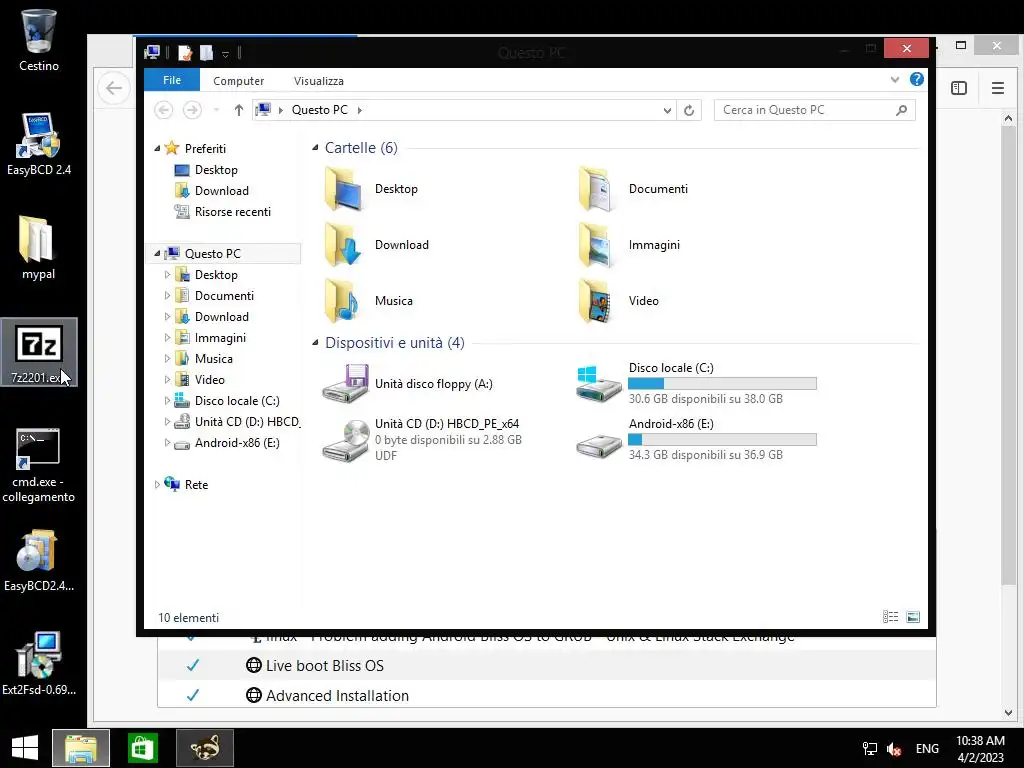Open the Windows Start button
This screenshot has height=768, width=1024.
click(x=25, y=748)
